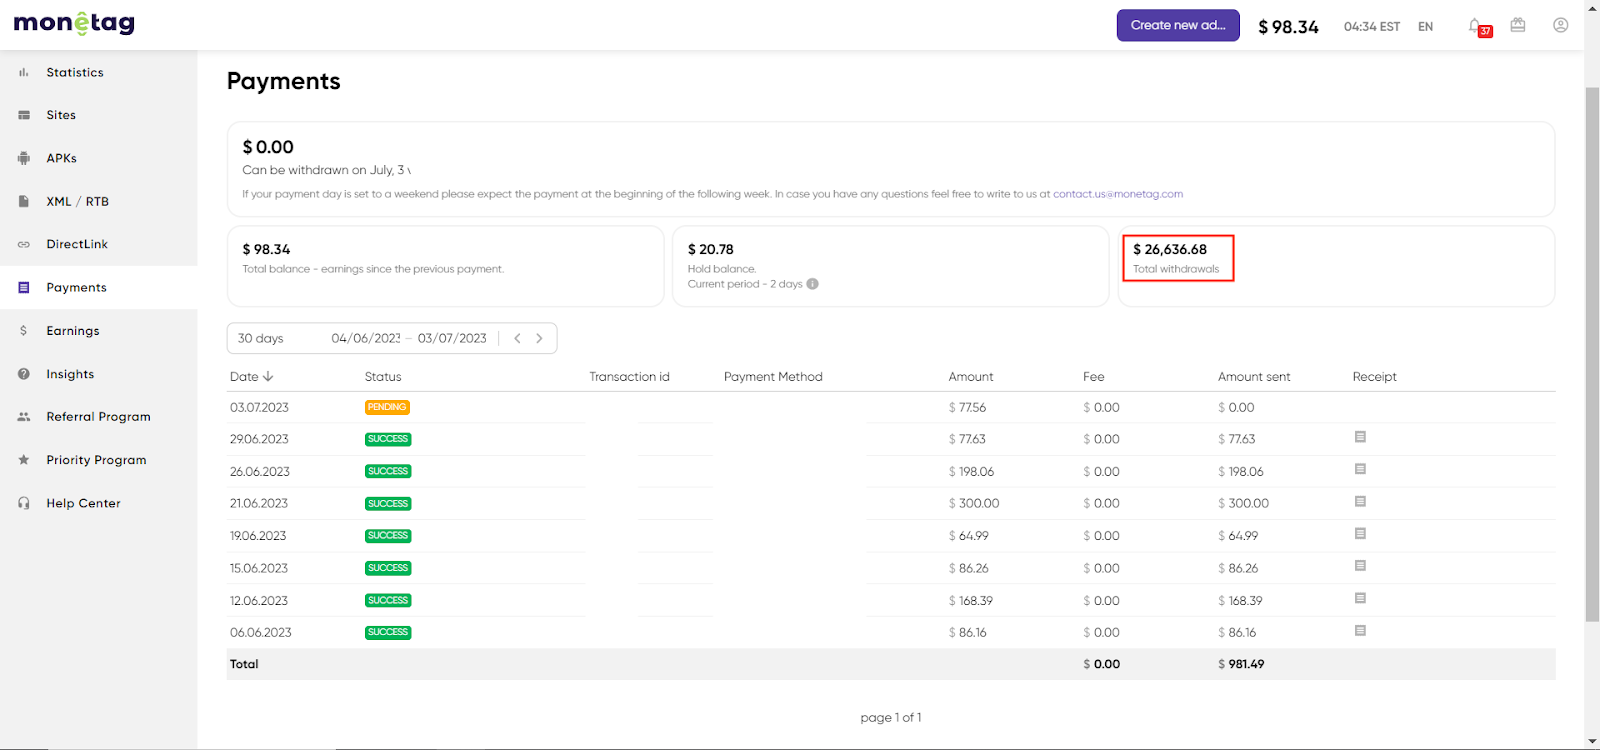Click the page vertical scrollbar
The height and width of the screenshot is (750, 1600).
pos(1592,350)
